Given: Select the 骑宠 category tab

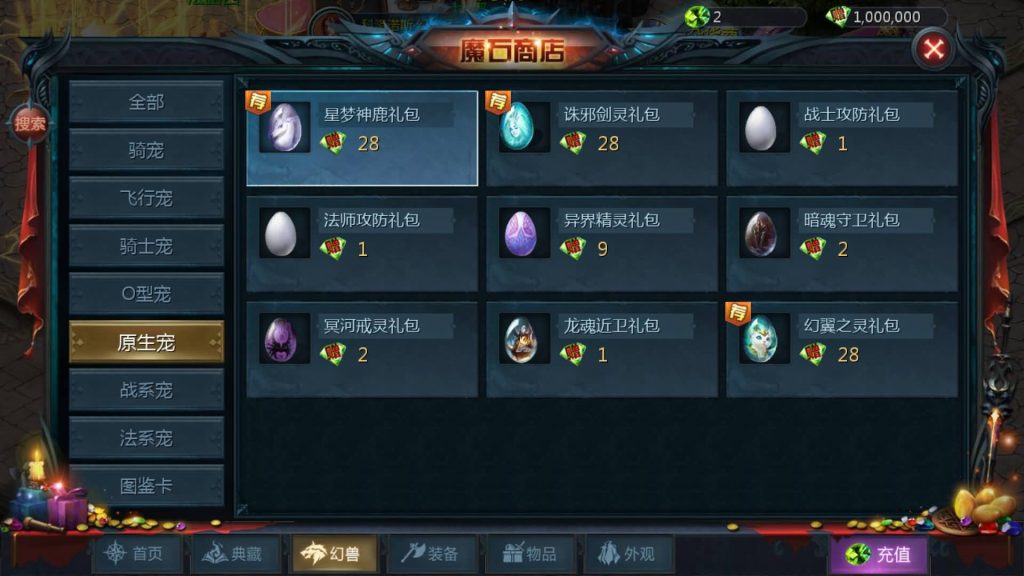Looking at the screenshot, I should point(146,150).
